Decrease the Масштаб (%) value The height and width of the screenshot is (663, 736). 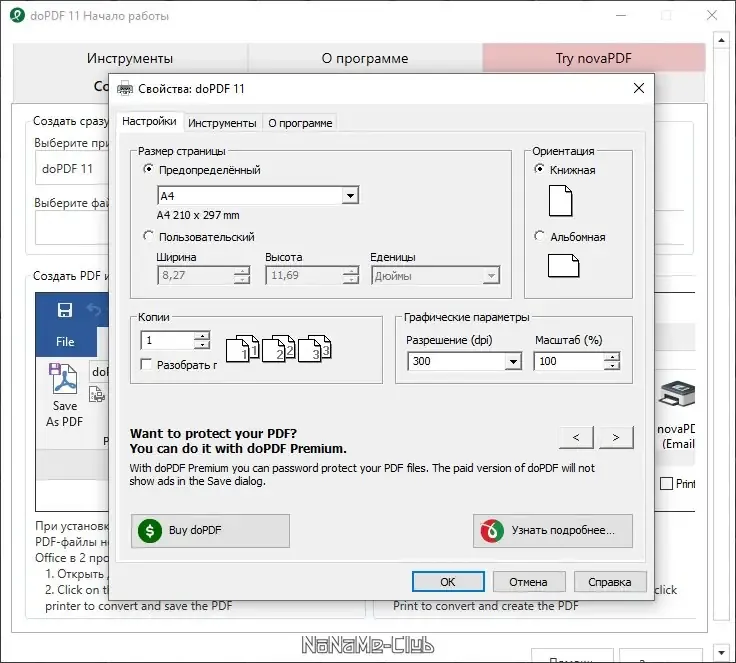[x=612, y=366]
